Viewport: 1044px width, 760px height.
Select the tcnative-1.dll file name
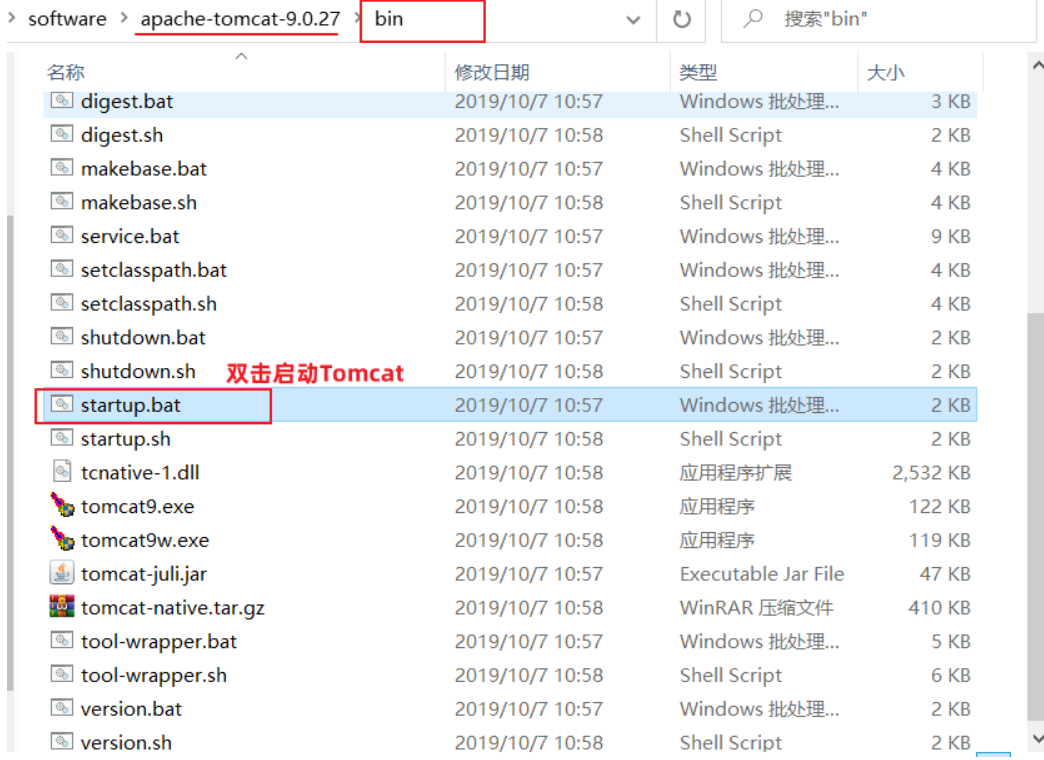140,472
